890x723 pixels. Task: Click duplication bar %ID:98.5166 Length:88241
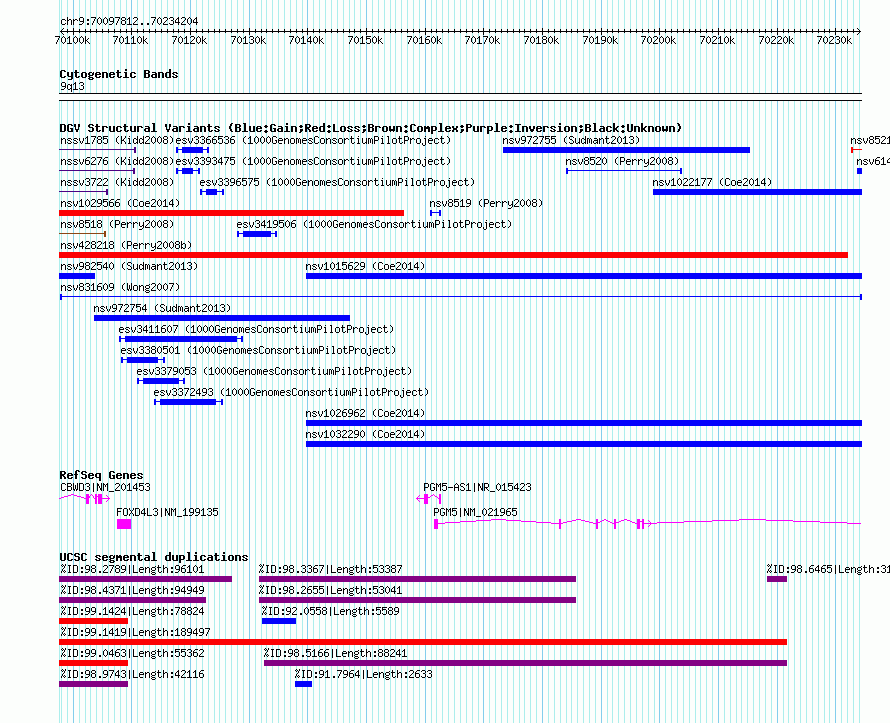(x=526, y=663)
